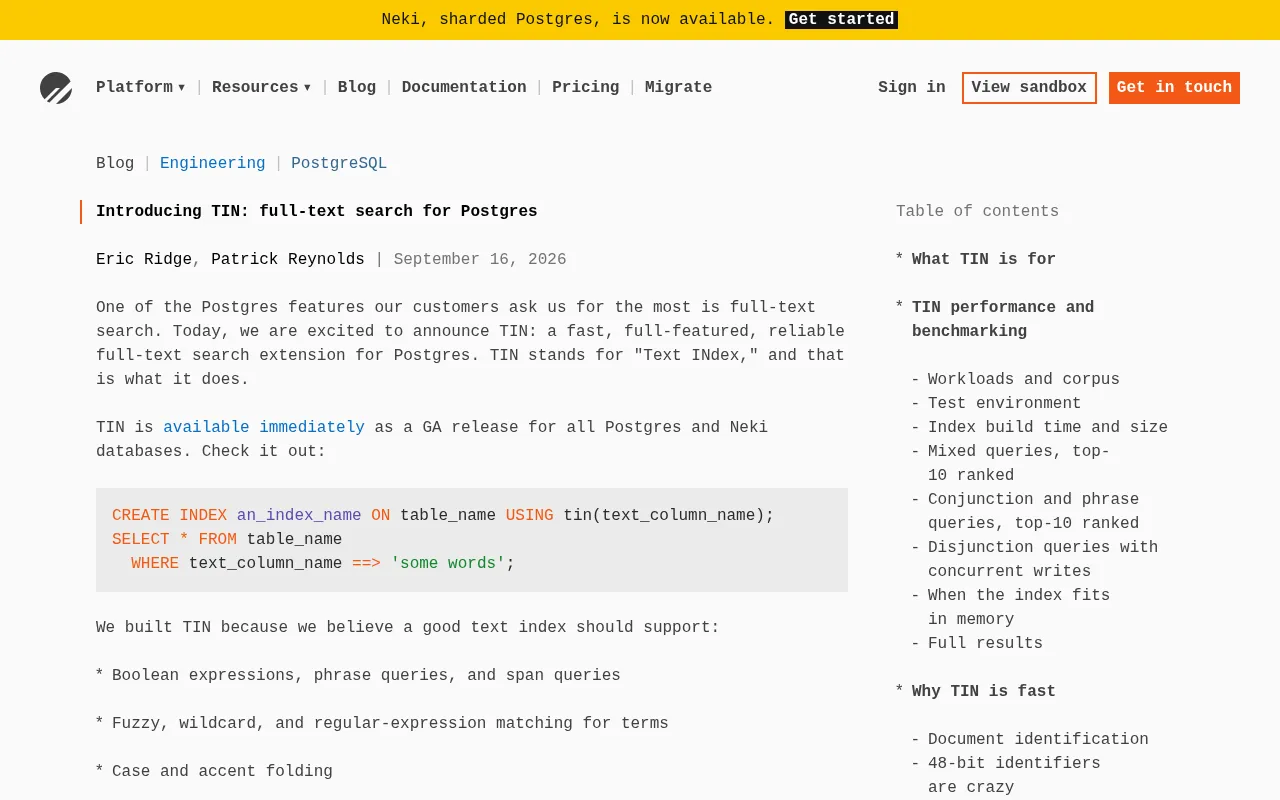The image size is (1280, 800).
Task: Expand the Resources dropdown menu
Action: 262,87
